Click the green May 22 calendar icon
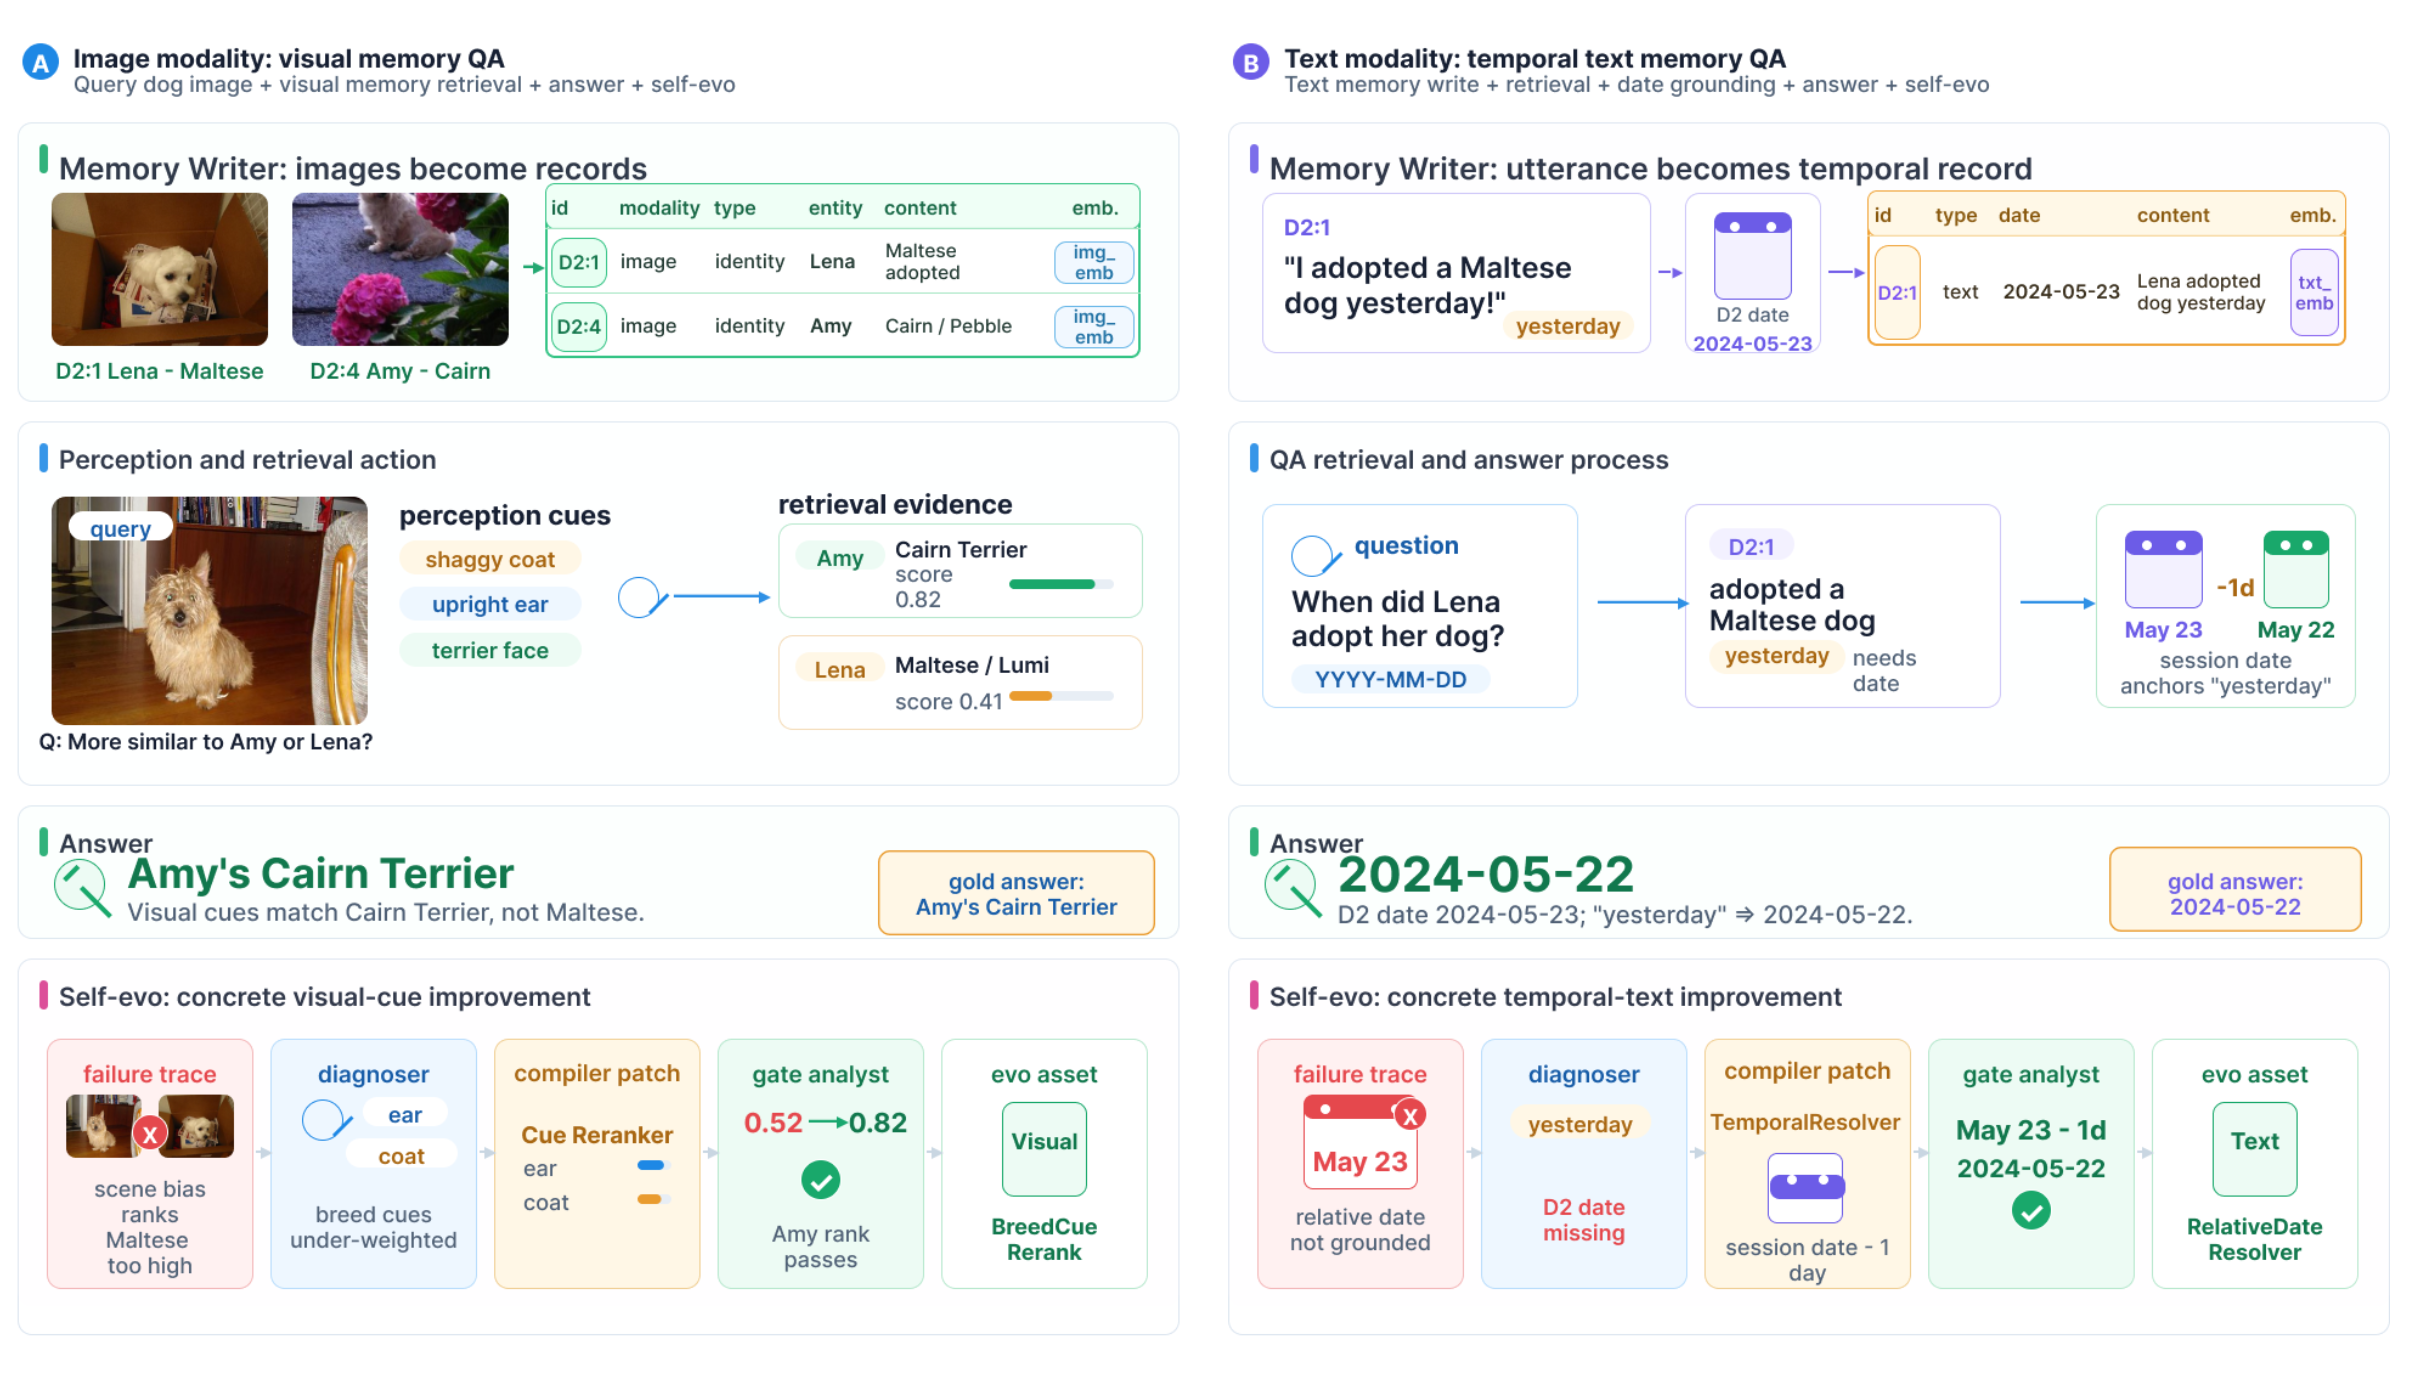2430x1378 pixels. pos(2295,569)
